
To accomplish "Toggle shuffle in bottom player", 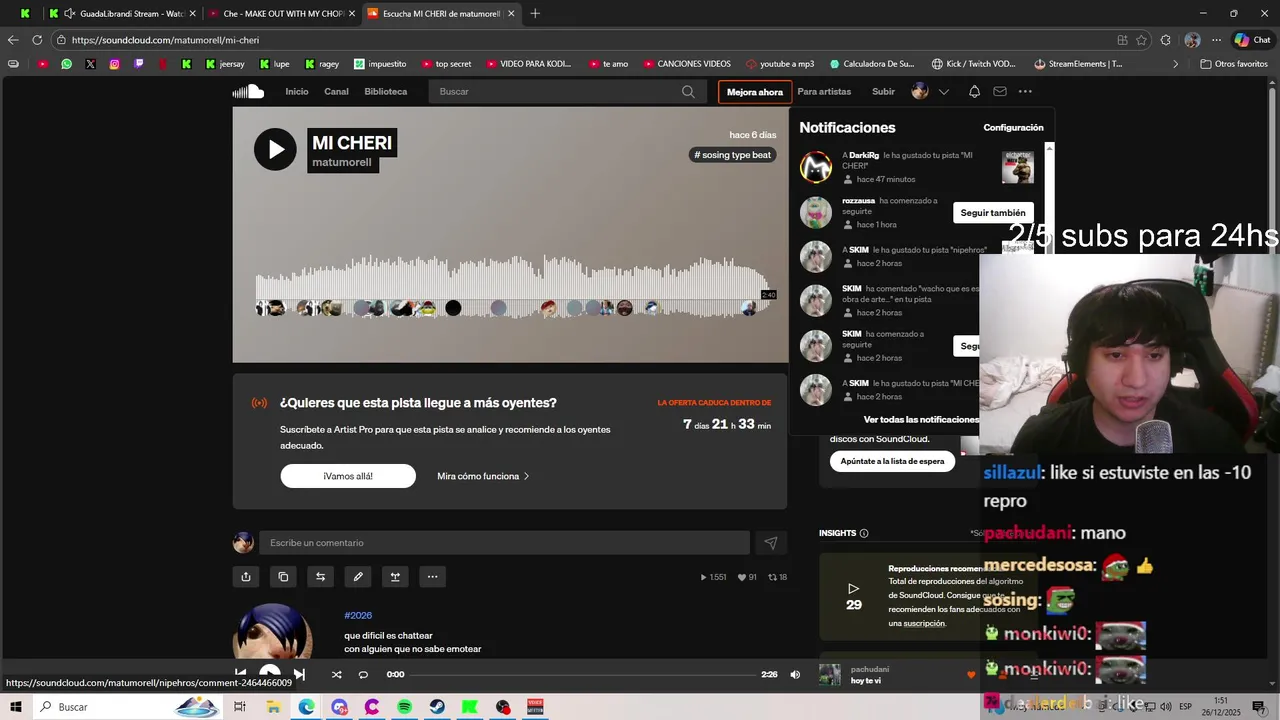I will pyautogui.click(x=336, y=675).
